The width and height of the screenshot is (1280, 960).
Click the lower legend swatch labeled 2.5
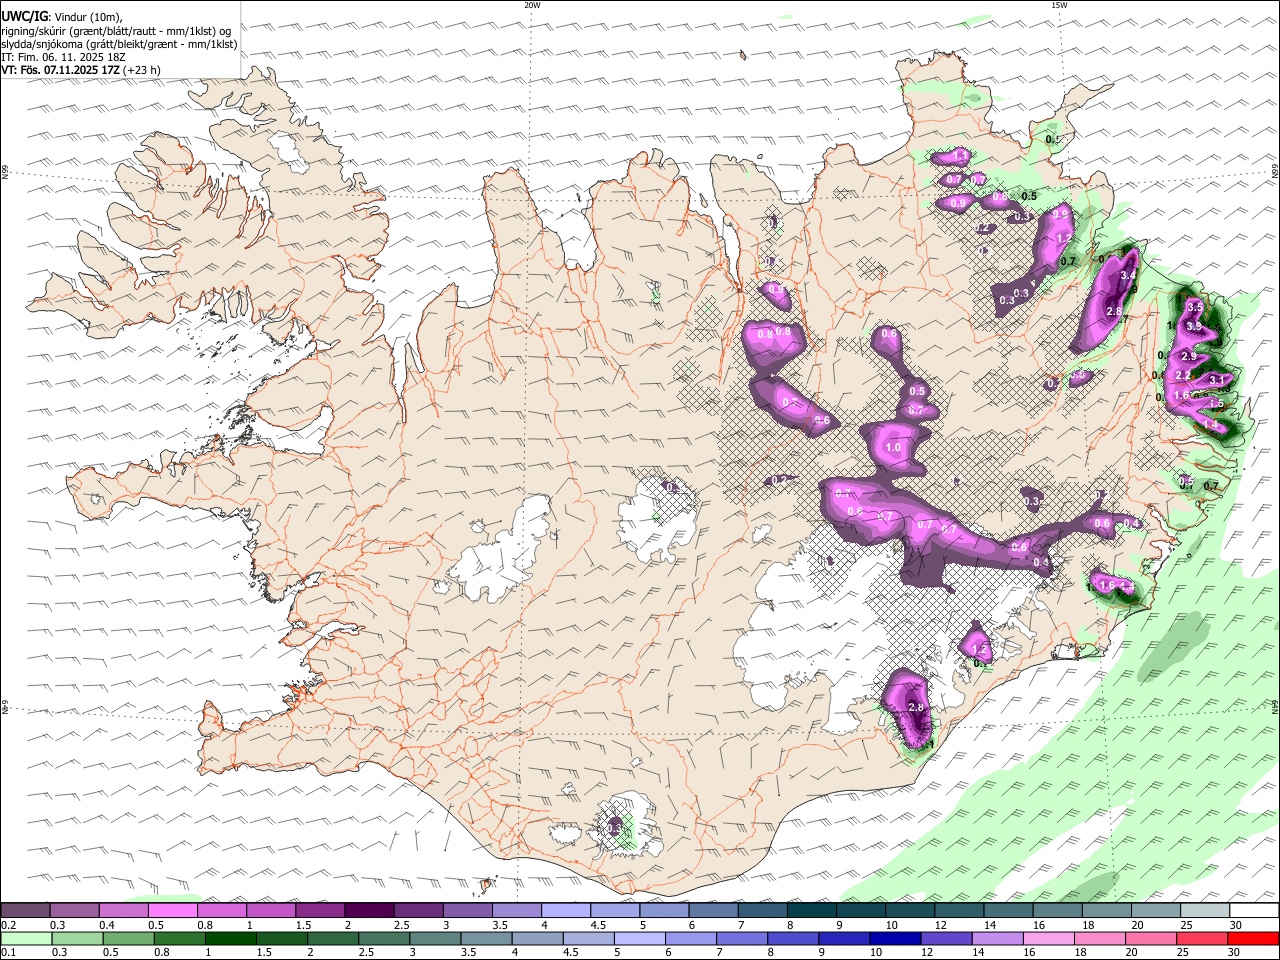[x=384, y=939]
